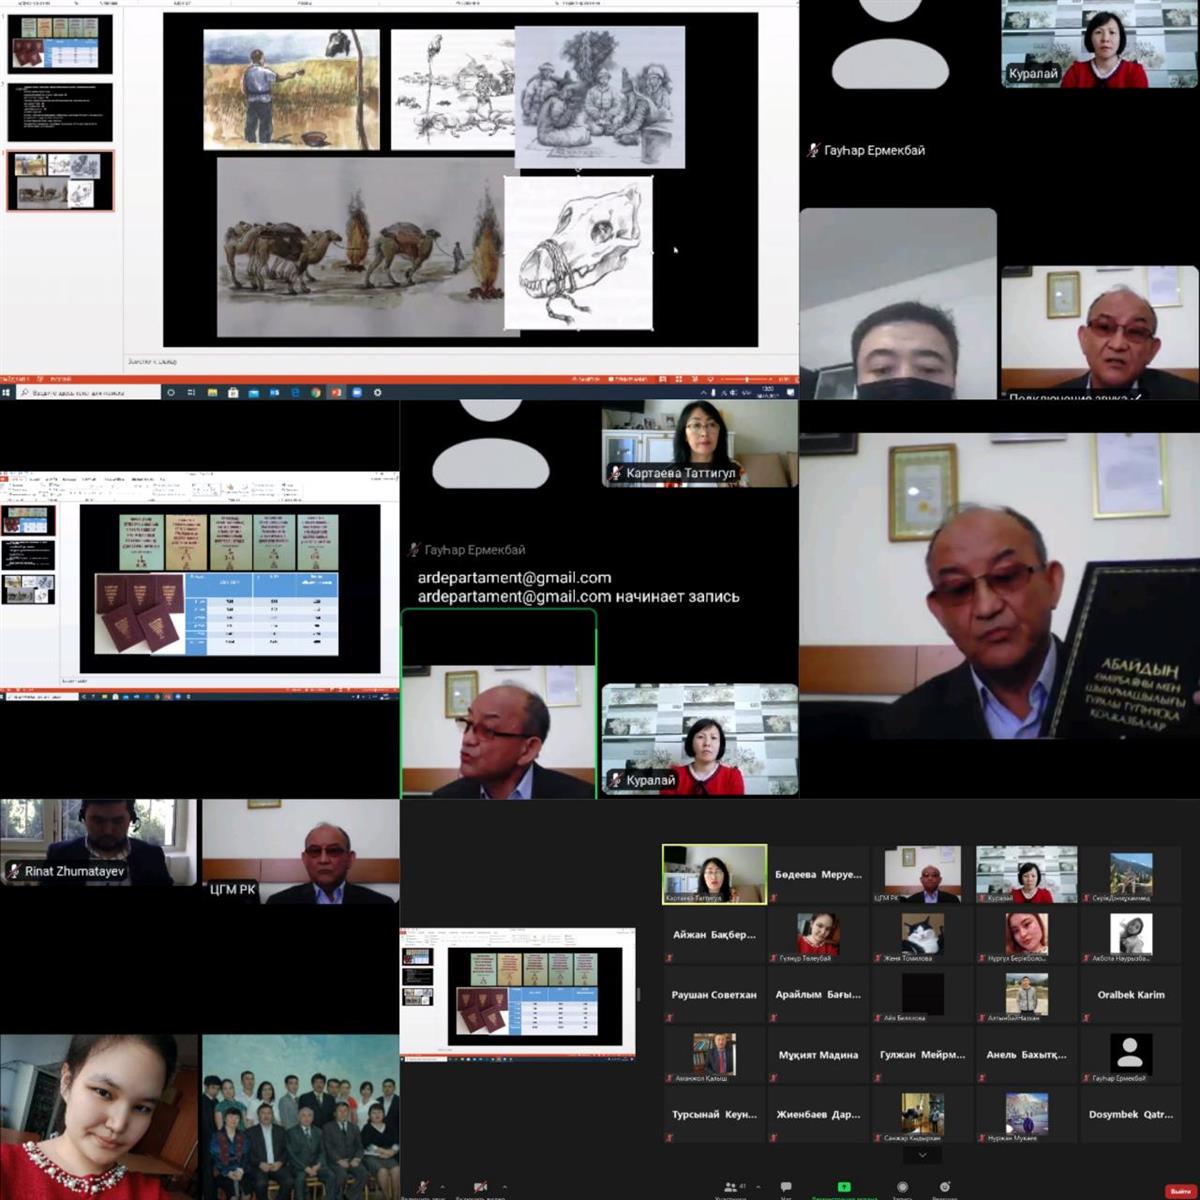Open Chrome from the Windows taskbar

click(x=316, y=393)
